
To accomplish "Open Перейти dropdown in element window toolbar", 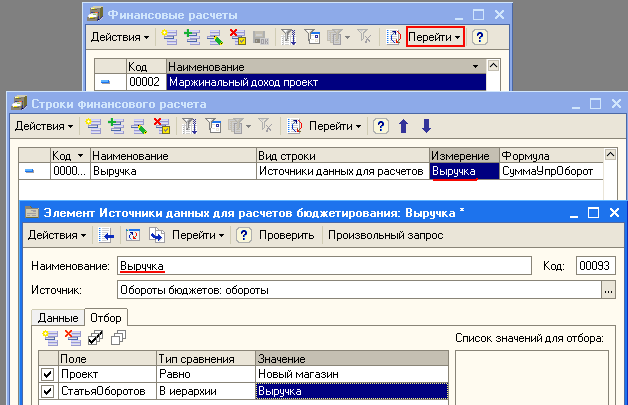I will pos(200,235).
